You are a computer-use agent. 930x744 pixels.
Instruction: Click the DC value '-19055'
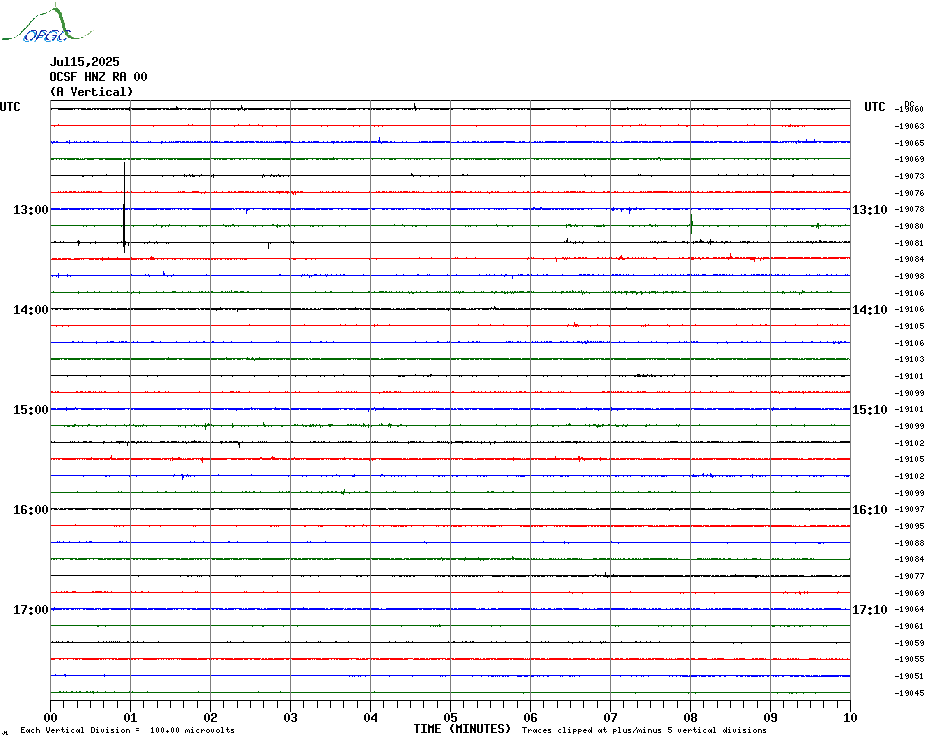pyautogui.click(x=909, y=659)
